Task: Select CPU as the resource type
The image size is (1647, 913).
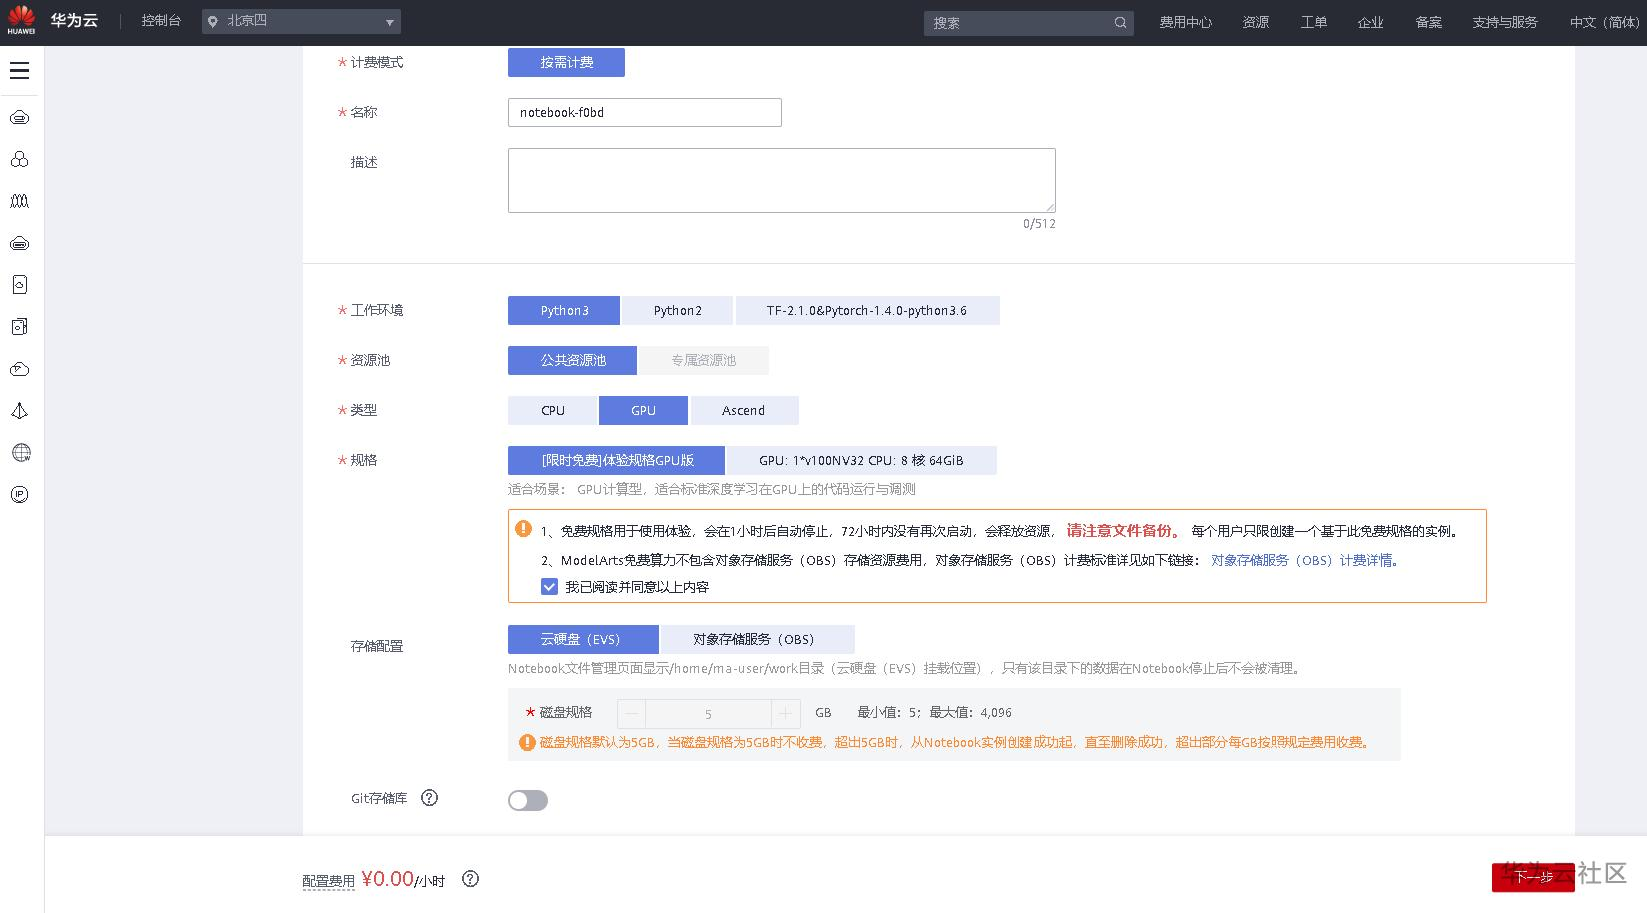Action: click(x=551, y=410)
